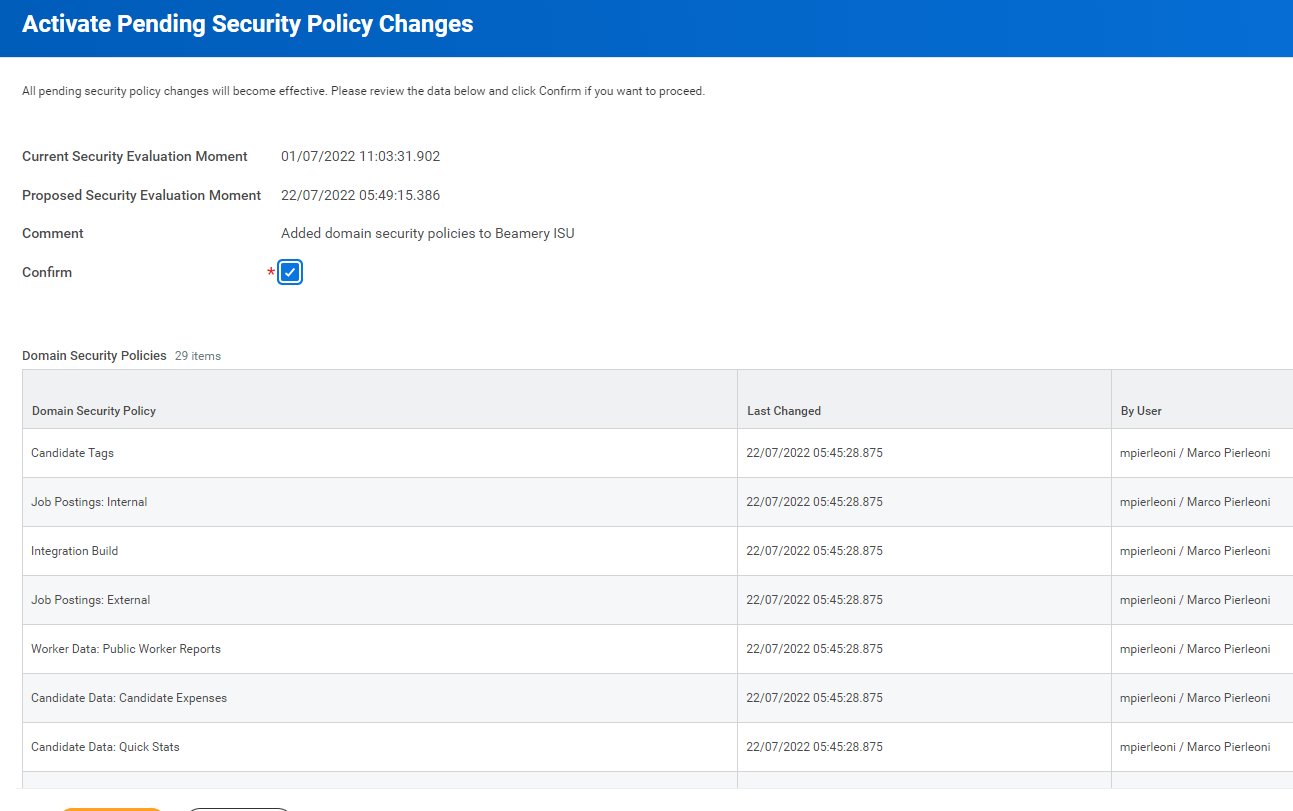Image resolution: width=1293 pixels, height=811 pixels.
Task: Open the Integration Build policy entry
Action: pos(75,551)
